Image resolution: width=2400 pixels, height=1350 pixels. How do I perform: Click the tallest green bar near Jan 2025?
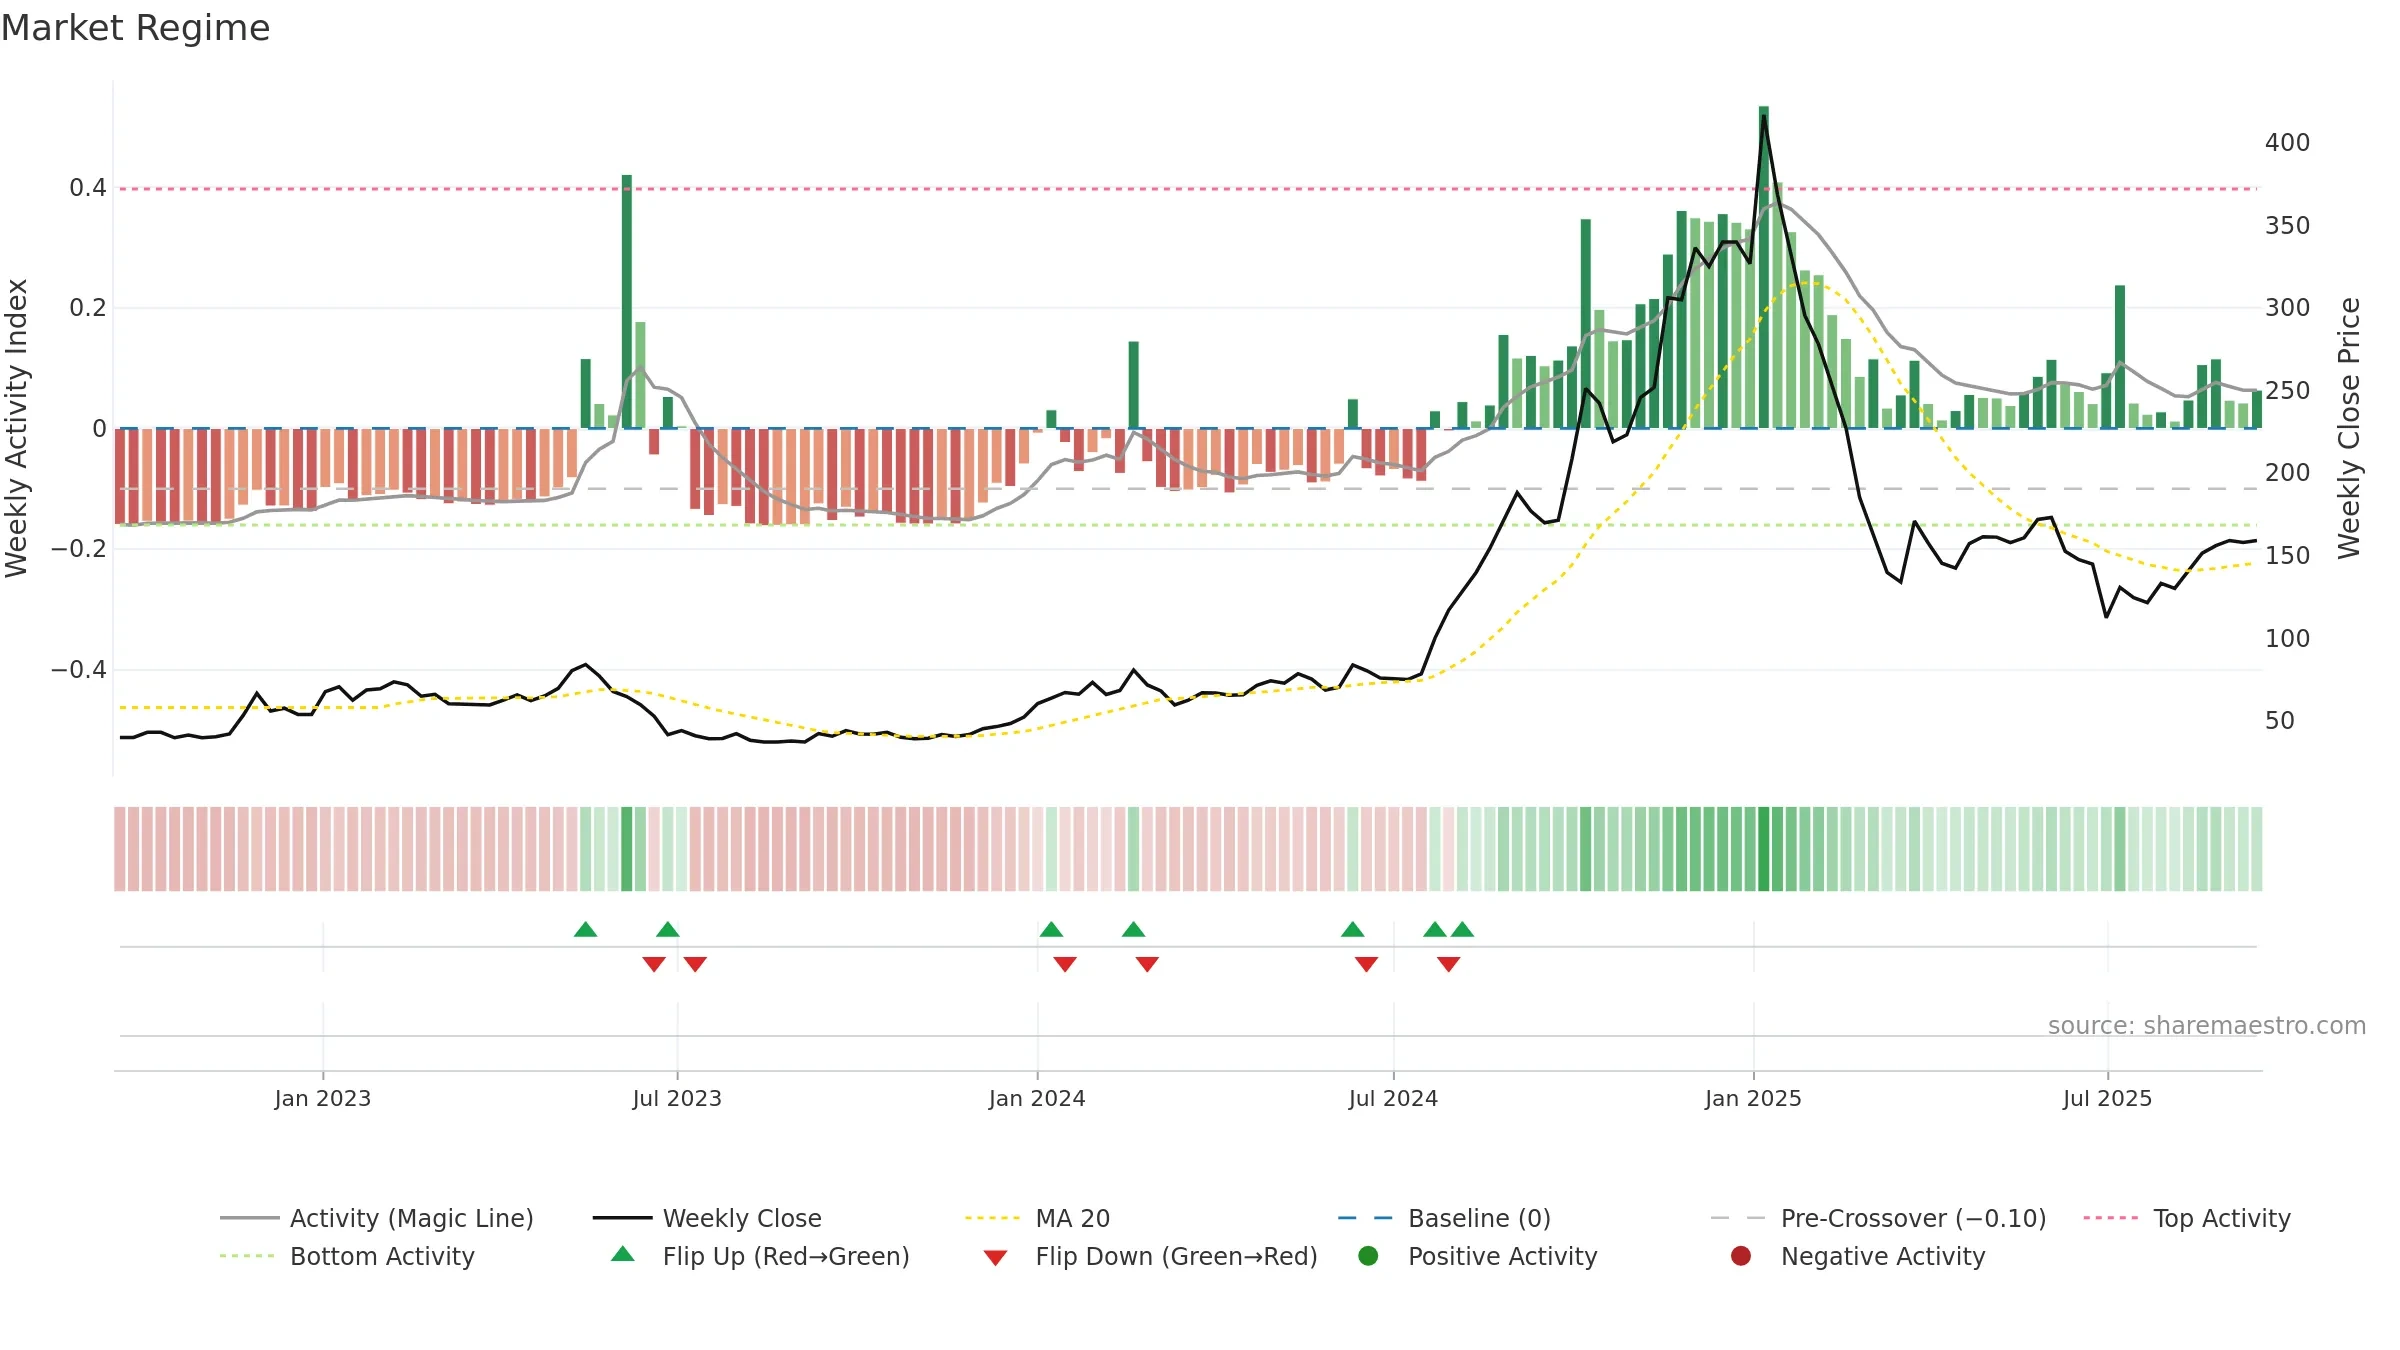click(x=1764, y=267)
